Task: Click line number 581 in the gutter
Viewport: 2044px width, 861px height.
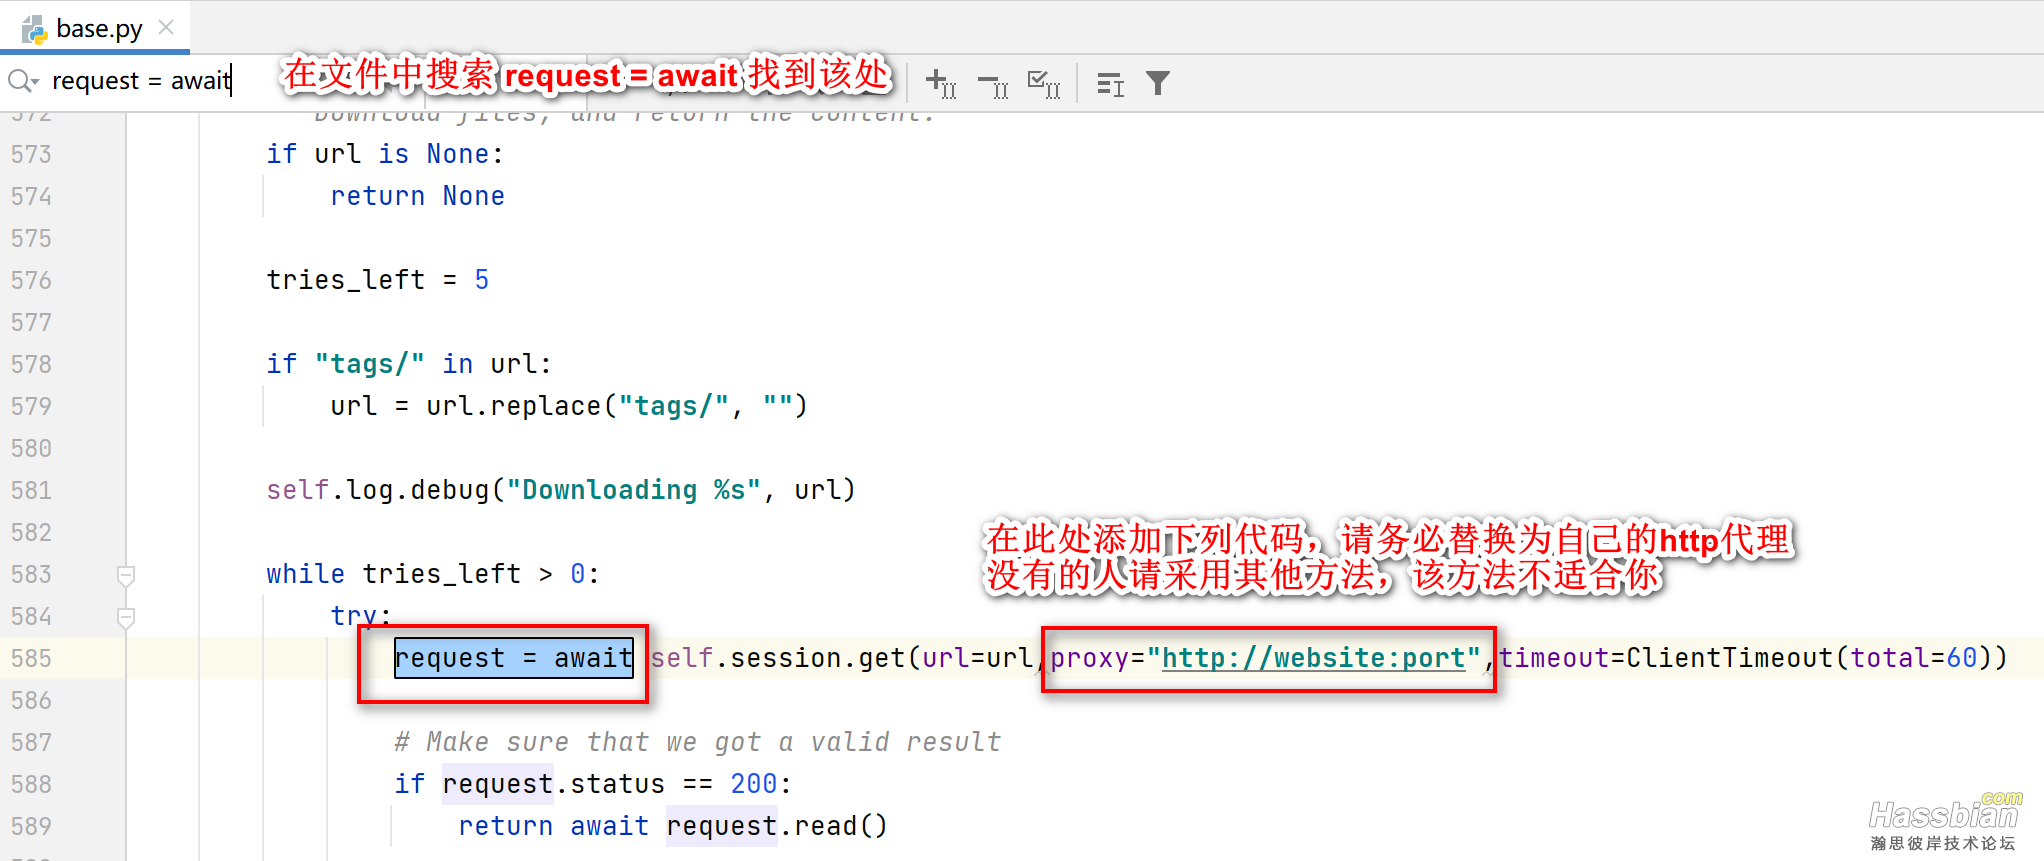Action: pos(31,490)
